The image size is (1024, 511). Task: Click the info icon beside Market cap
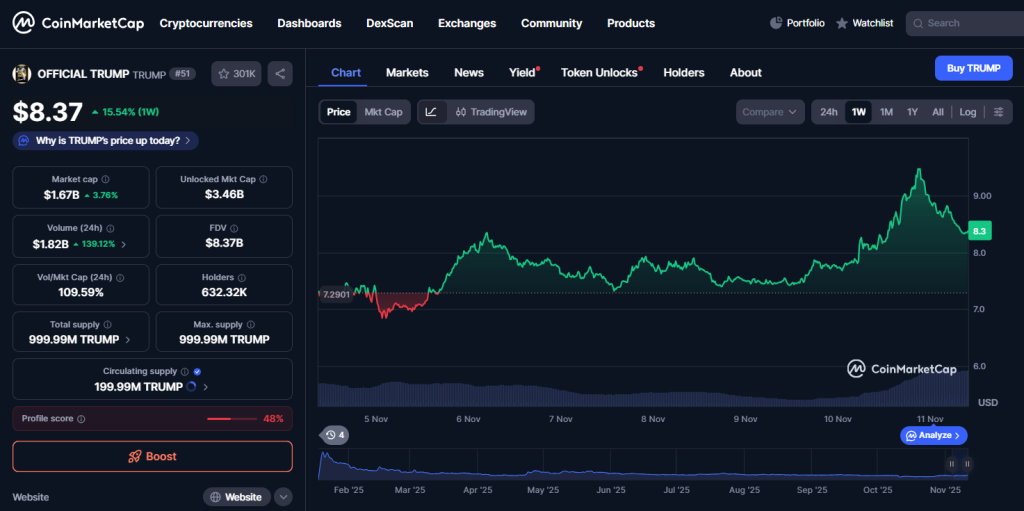(107, 179)
